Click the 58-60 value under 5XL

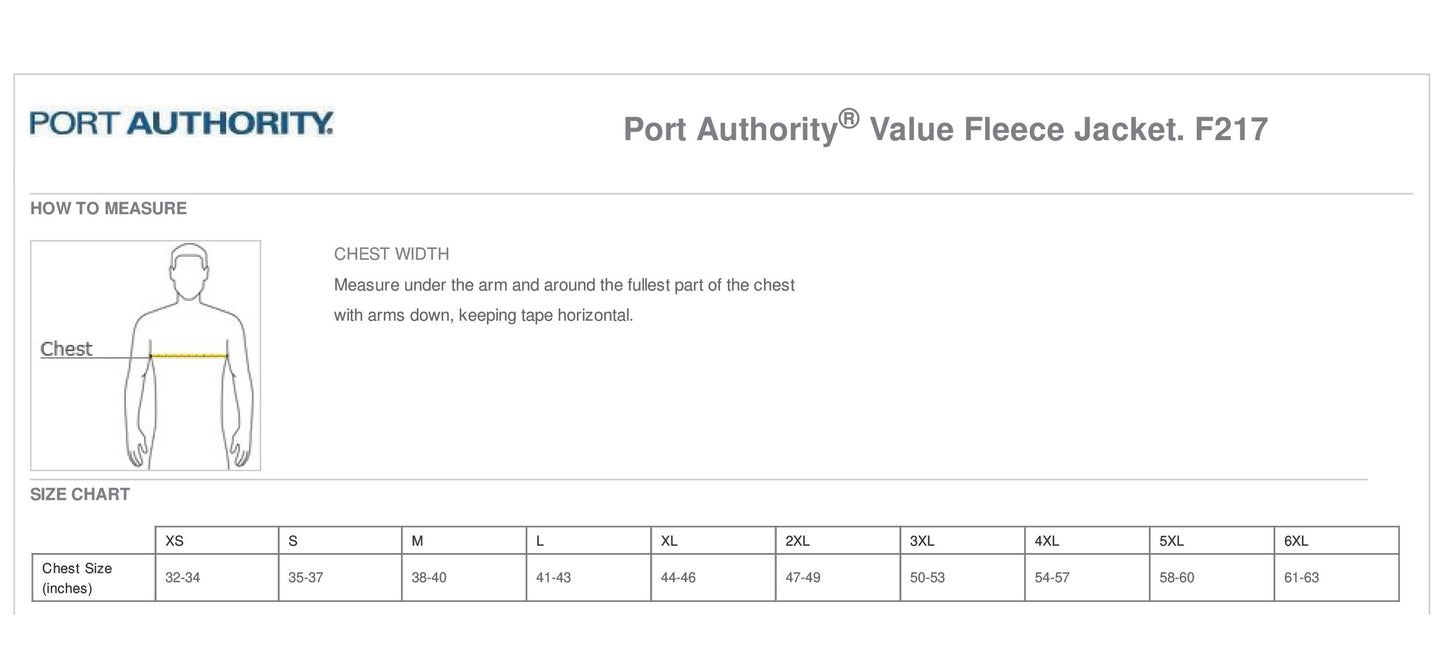[1177, 578]
